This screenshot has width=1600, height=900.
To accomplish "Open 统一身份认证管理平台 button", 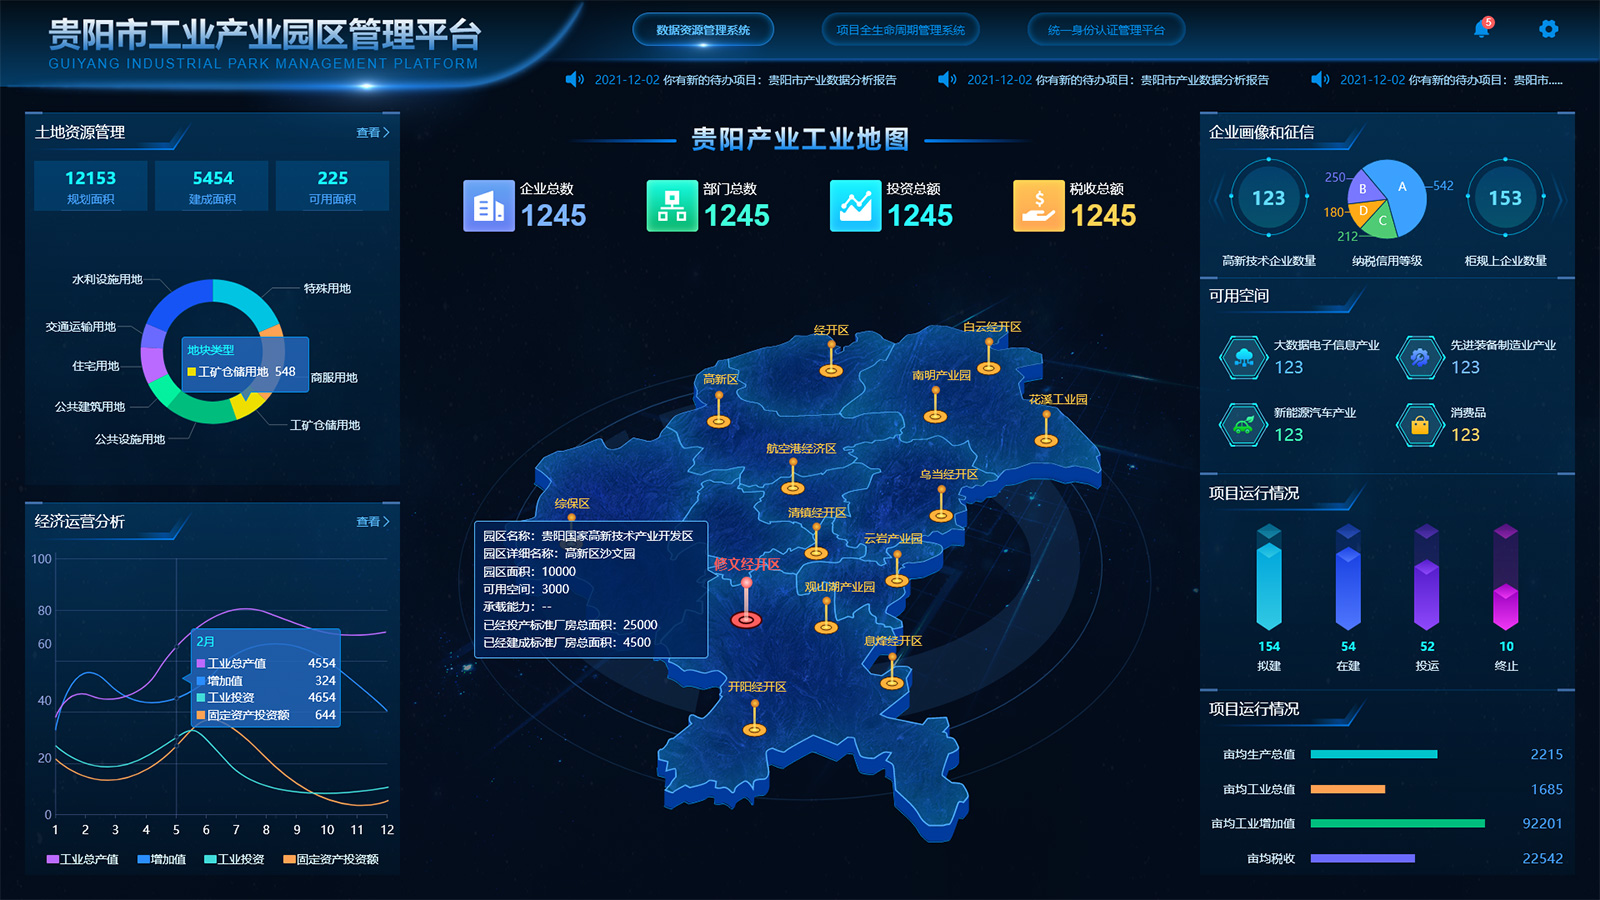I will (1106, 30).
